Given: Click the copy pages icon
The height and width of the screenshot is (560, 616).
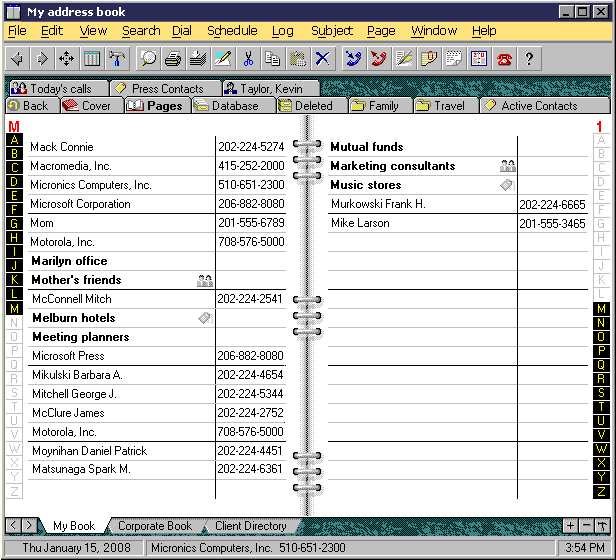Looking at the screenshot, I should (273, 59).
